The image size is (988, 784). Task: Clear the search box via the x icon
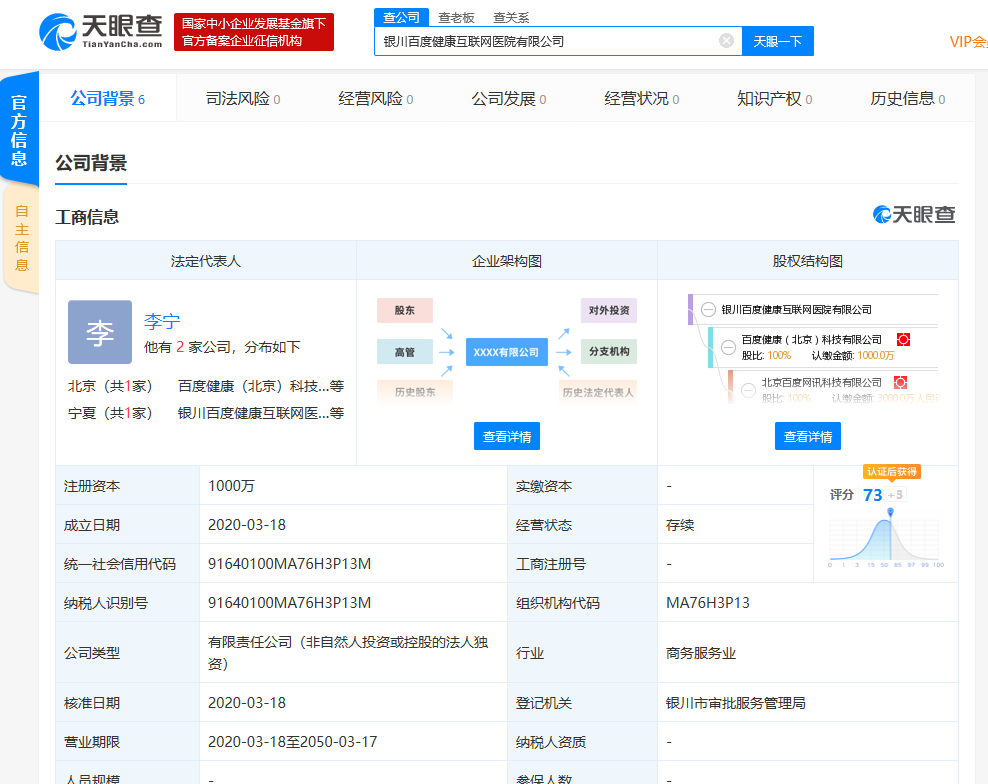coord(726,40)
